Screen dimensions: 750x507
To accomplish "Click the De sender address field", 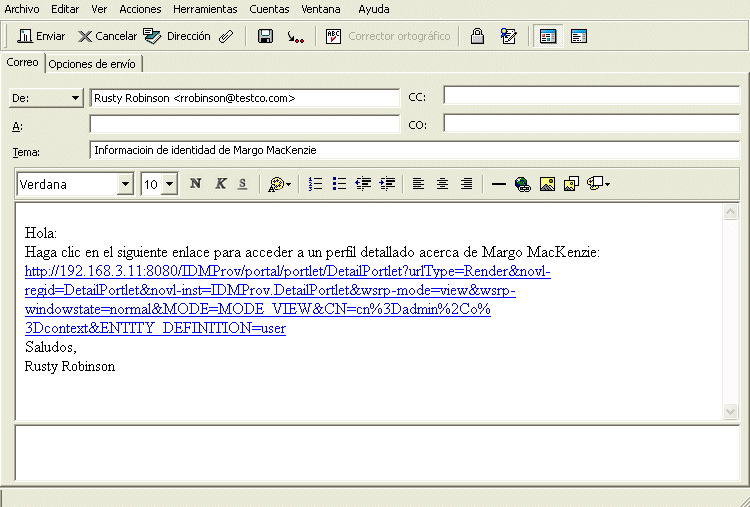I will tap(244, 98).
